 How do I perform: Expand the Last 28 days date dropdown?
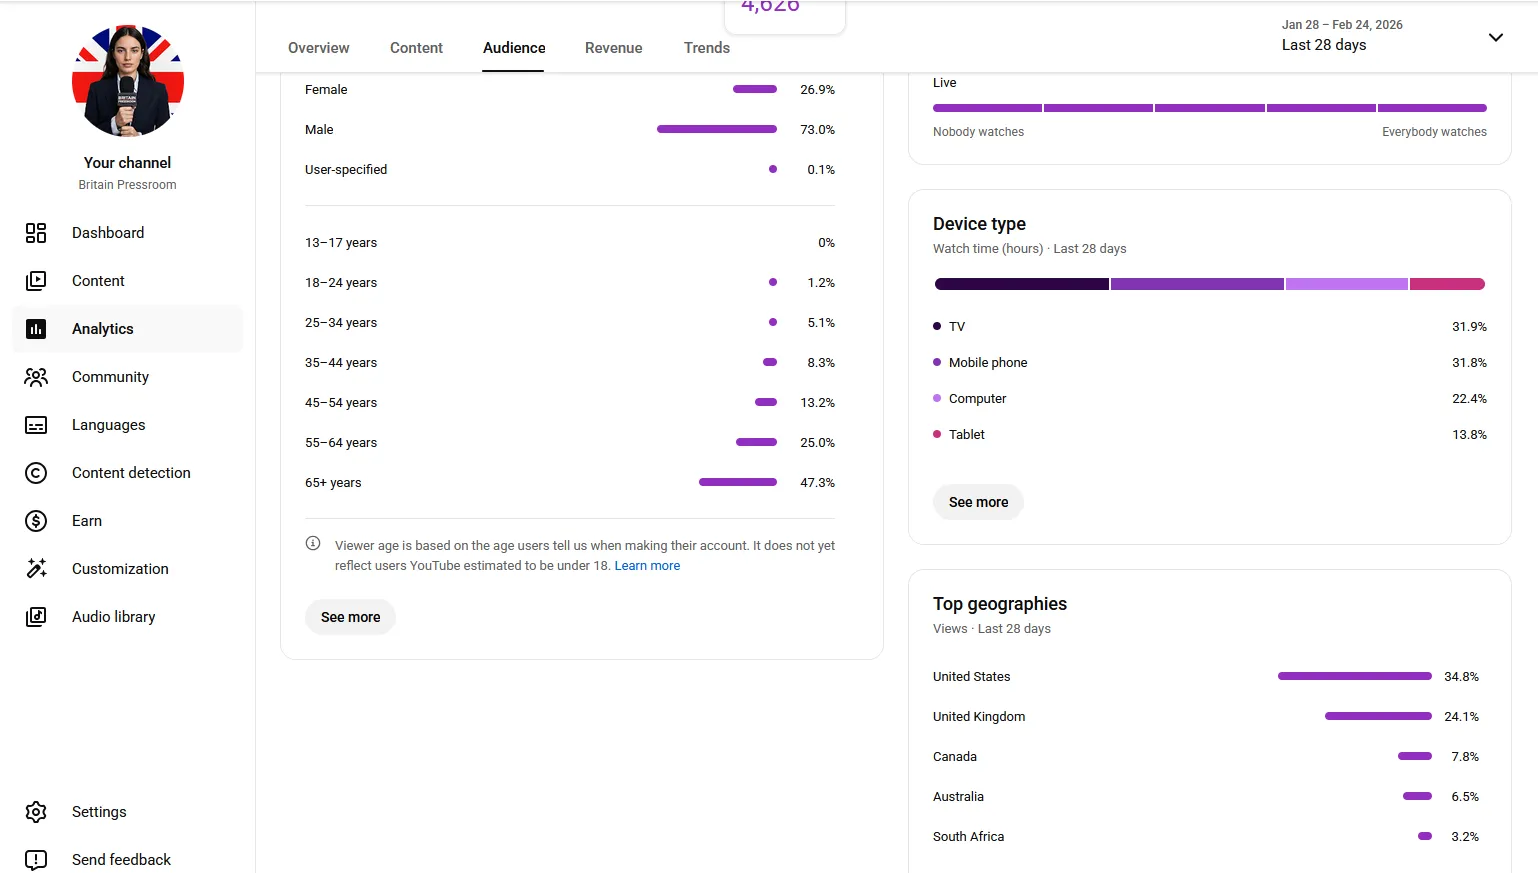[x=1392, y=36]
